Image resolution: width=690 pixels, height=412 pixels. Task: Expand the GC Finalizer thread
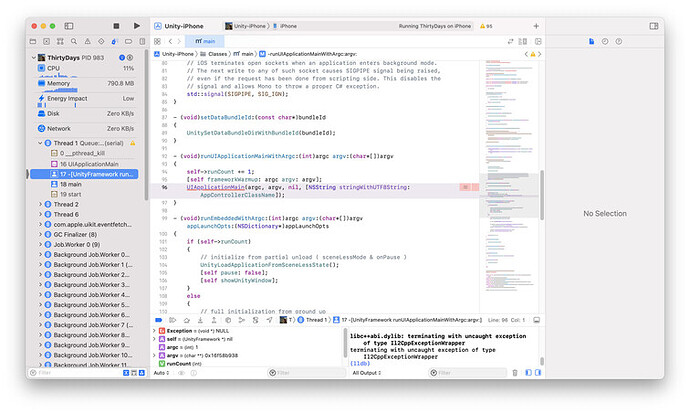pos(40,235)
